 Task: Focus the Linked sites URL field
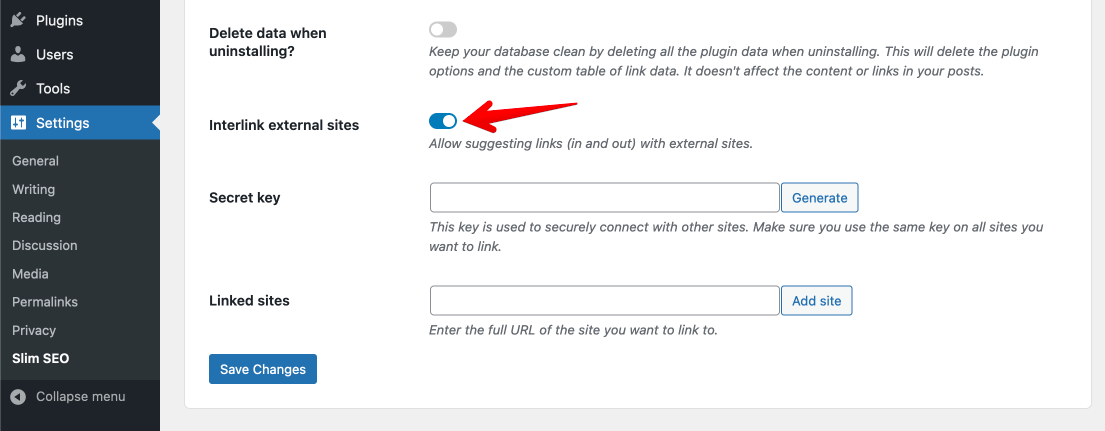pos(605,300)
